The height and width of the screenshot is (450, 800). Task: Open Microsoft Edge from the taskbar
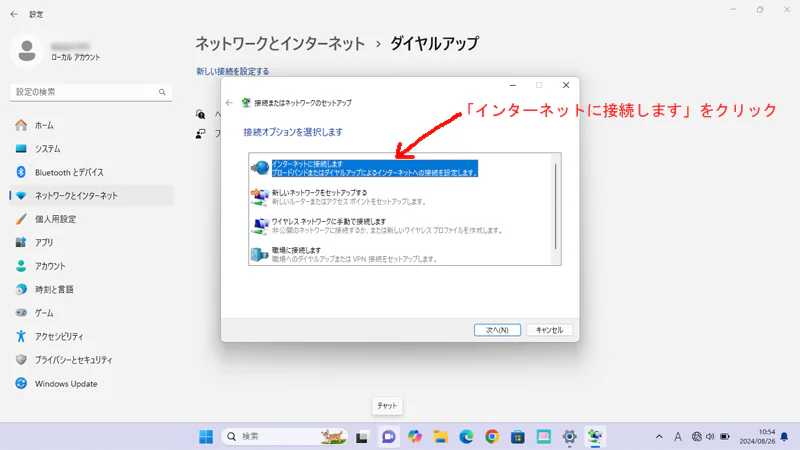tap(466, 436)
